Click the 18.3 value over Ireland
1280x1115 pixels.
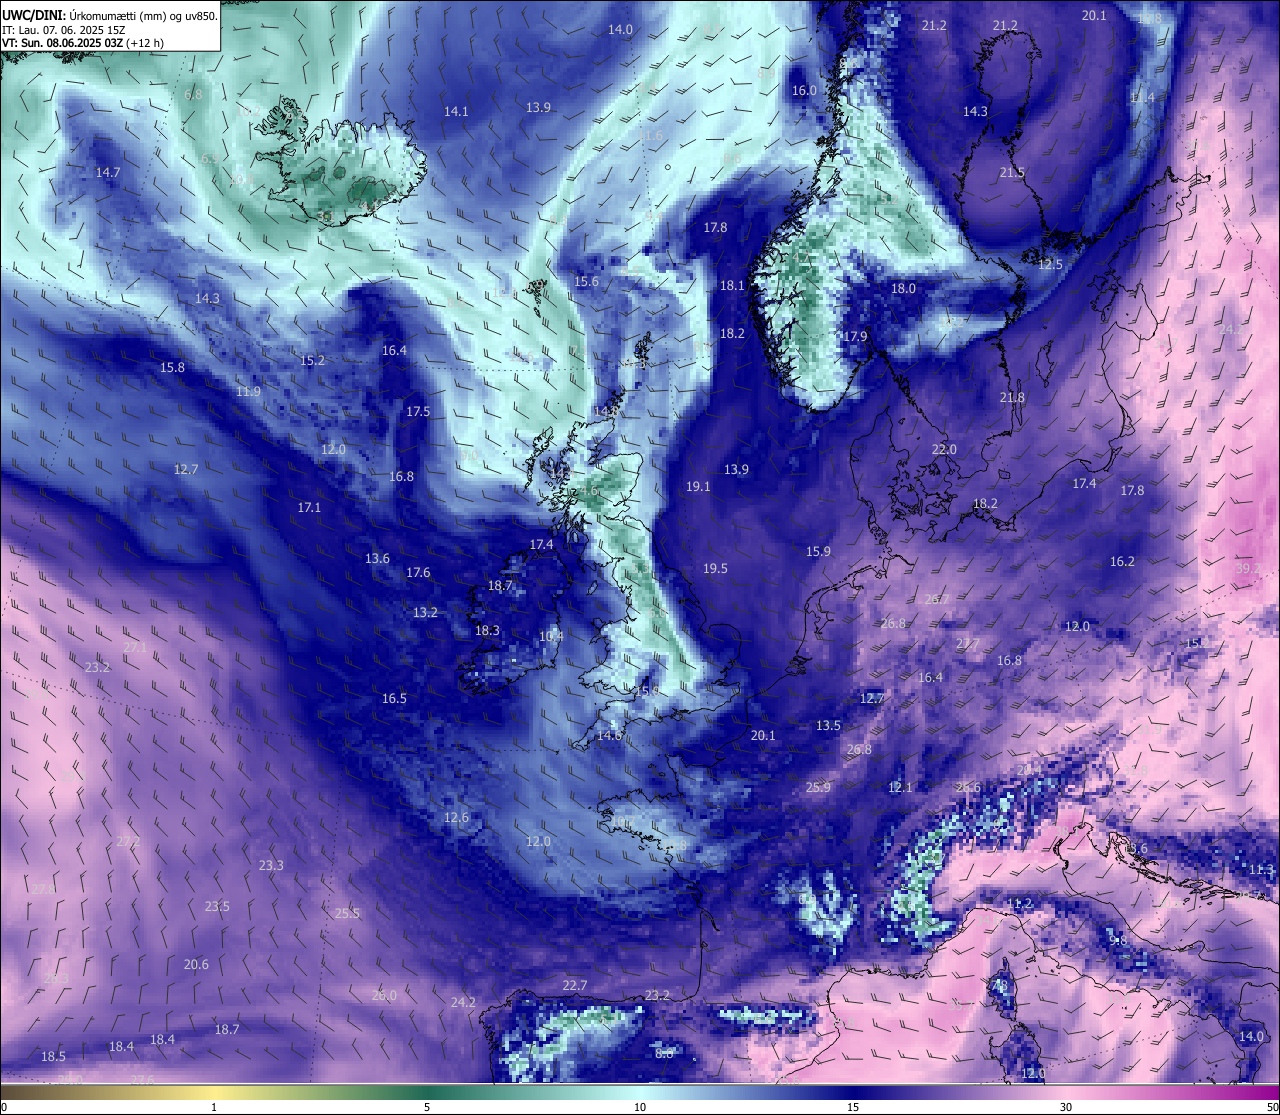pos(487,631)
